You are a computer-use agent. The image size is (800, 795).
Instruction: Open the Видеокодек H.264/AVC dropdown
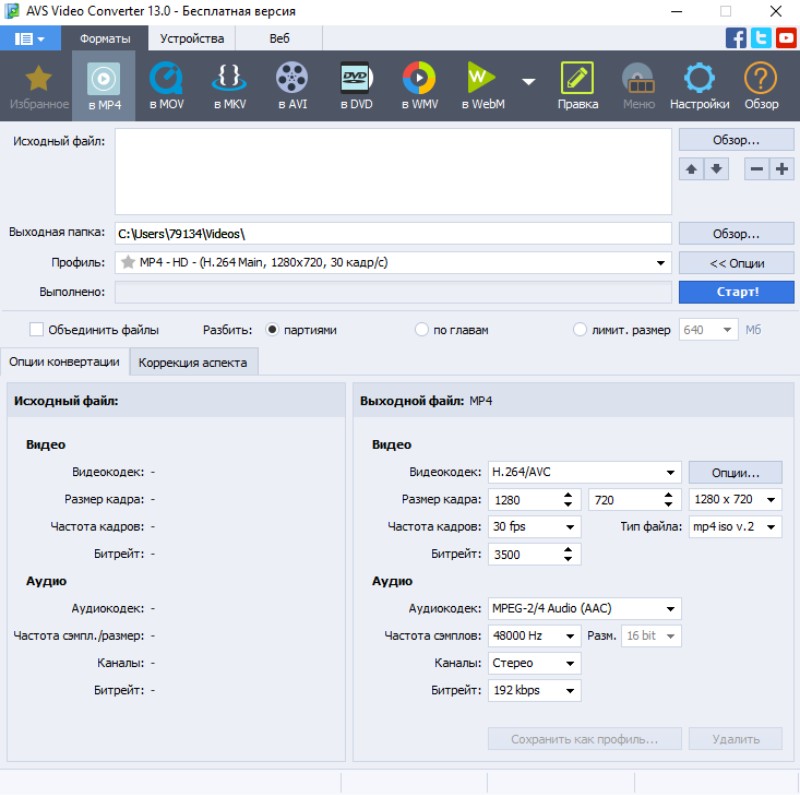tap(585, 473)
